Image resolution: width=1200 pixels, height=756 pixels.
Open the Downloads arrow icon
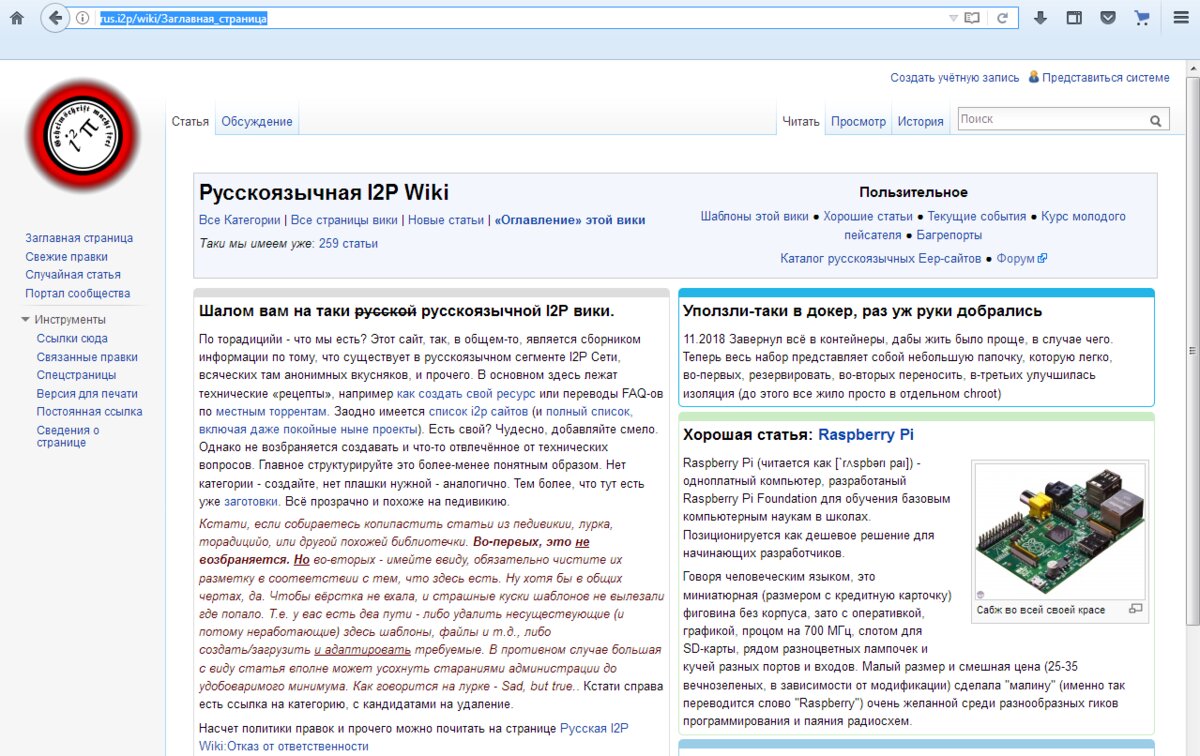[x=1040, y=18]
